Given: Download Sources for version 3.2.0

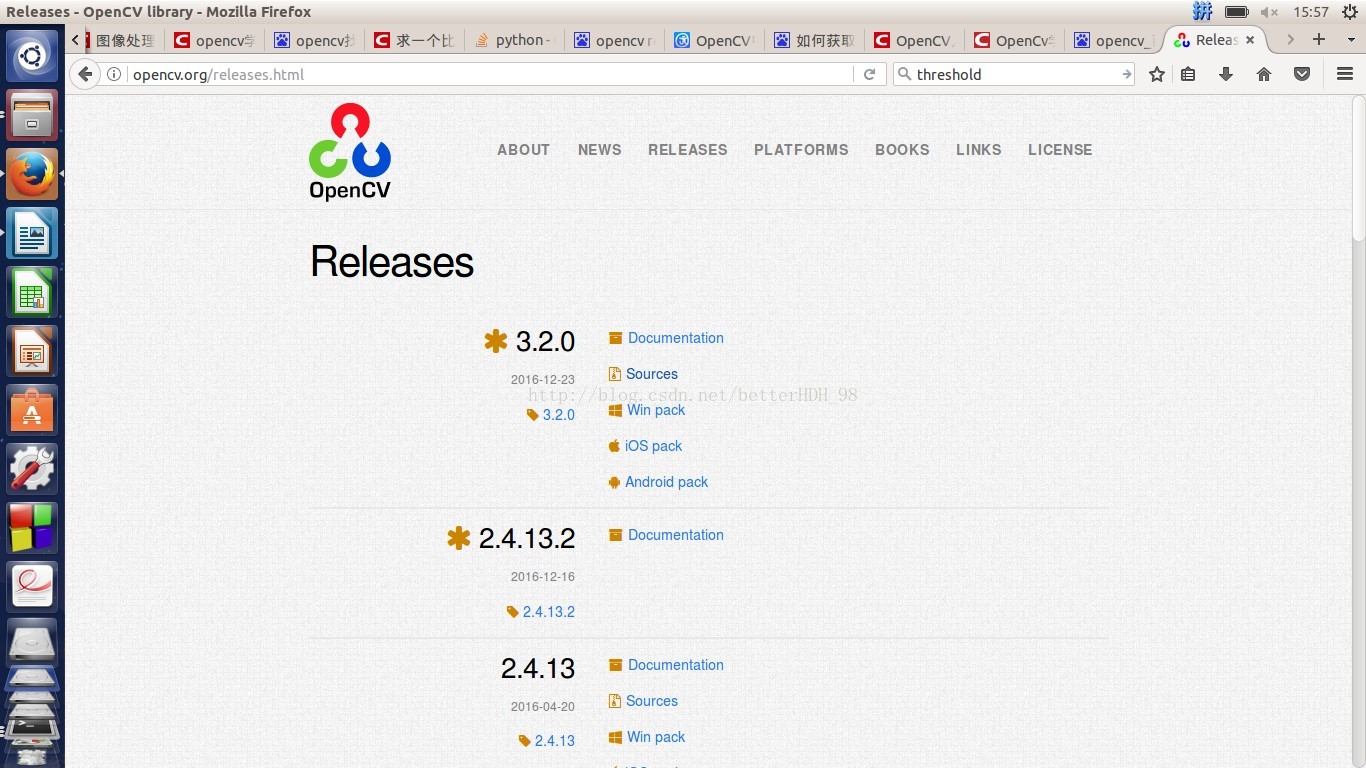Looking at the screenshot, I should (652, 374).
